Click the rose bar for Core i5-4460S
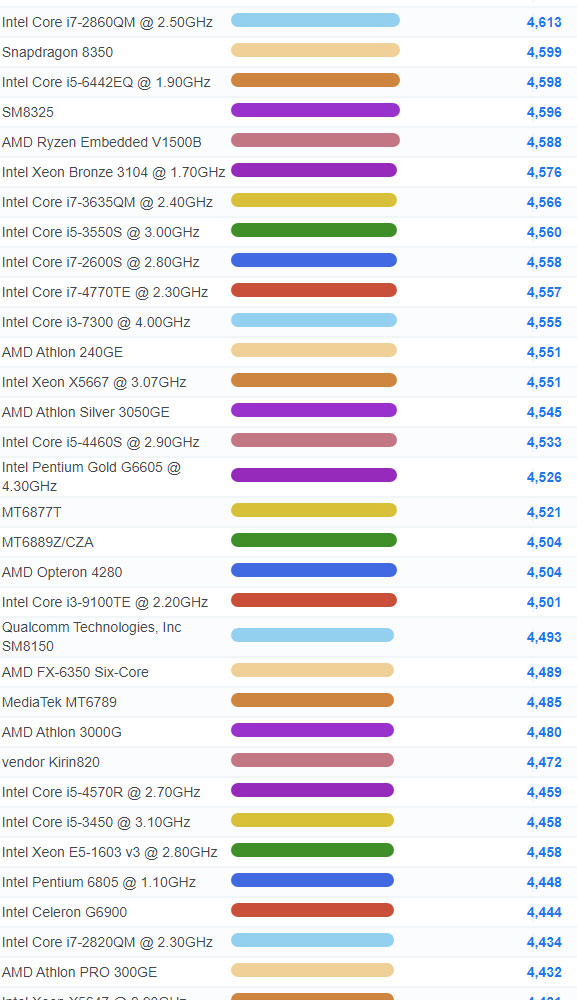This screenshot has height=1000, width=577. coord(314,440)
